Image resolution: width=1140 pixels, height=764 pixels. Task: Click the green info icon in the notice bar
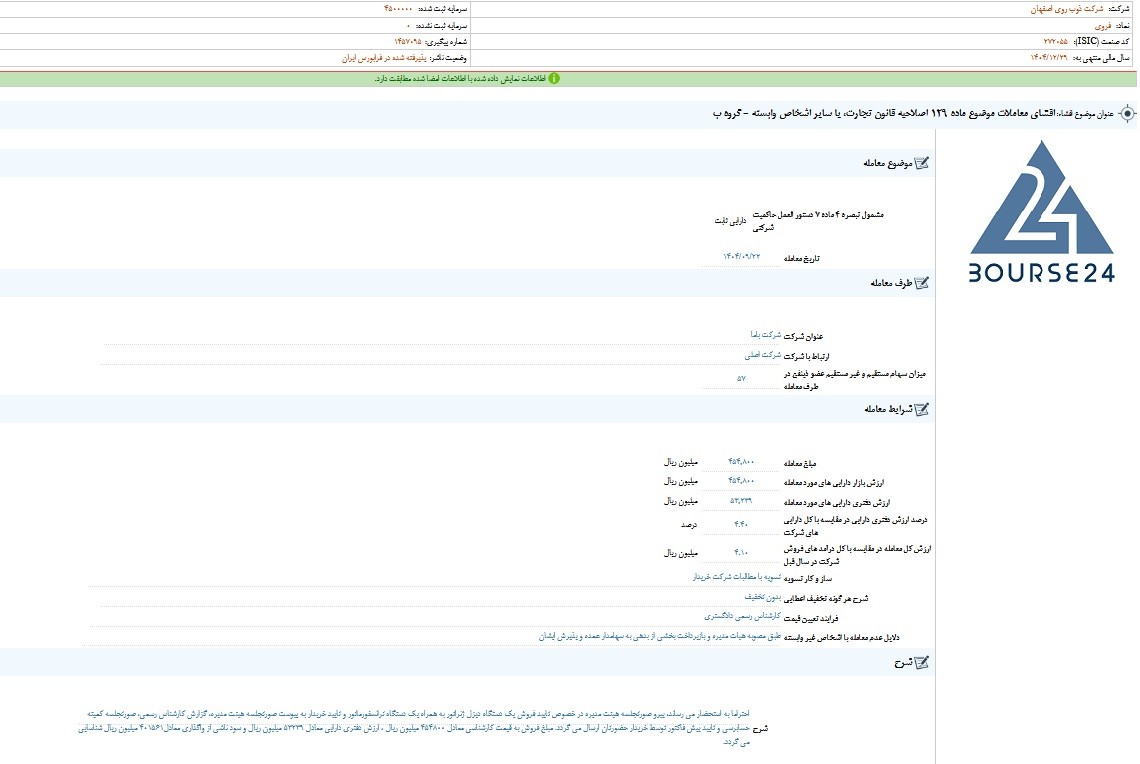tap(554, 79)
